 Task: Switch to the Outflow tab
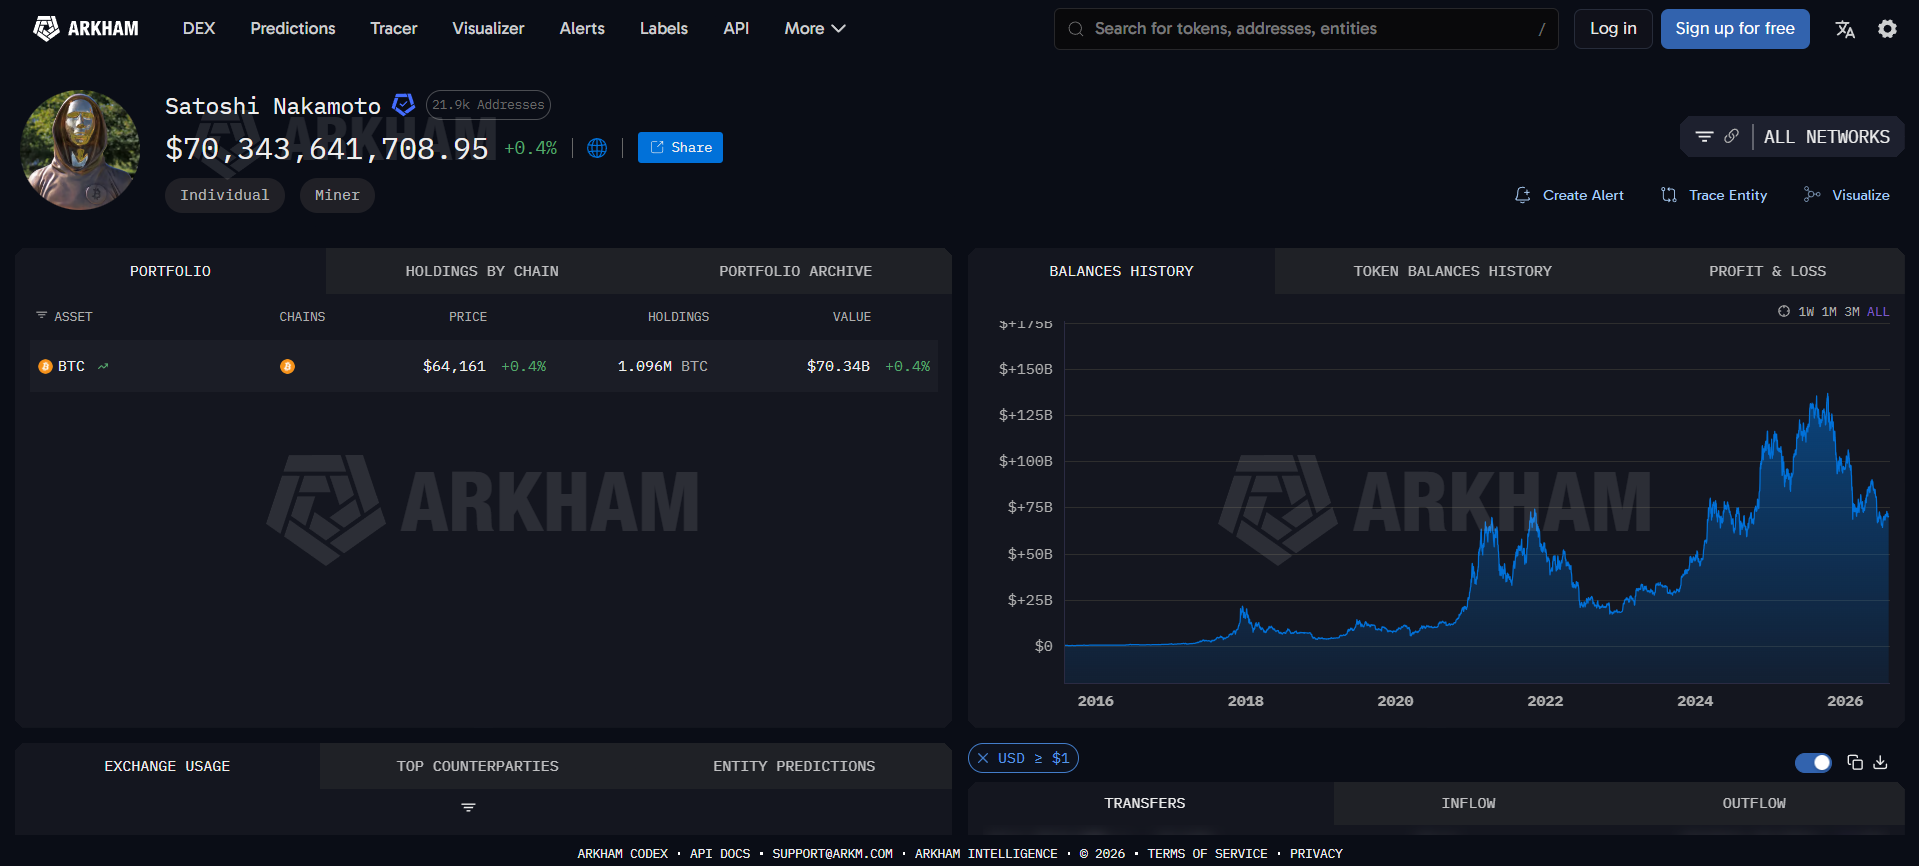pos(1754,803)
